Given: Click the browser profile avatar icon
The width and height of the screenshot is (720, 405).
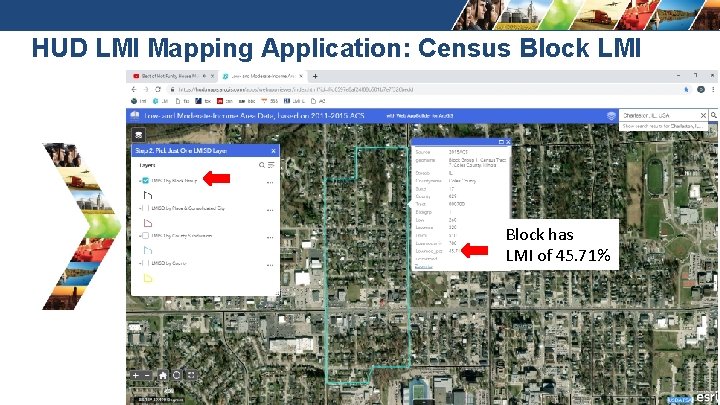Looking at the screenshot, I should [701, 90].
